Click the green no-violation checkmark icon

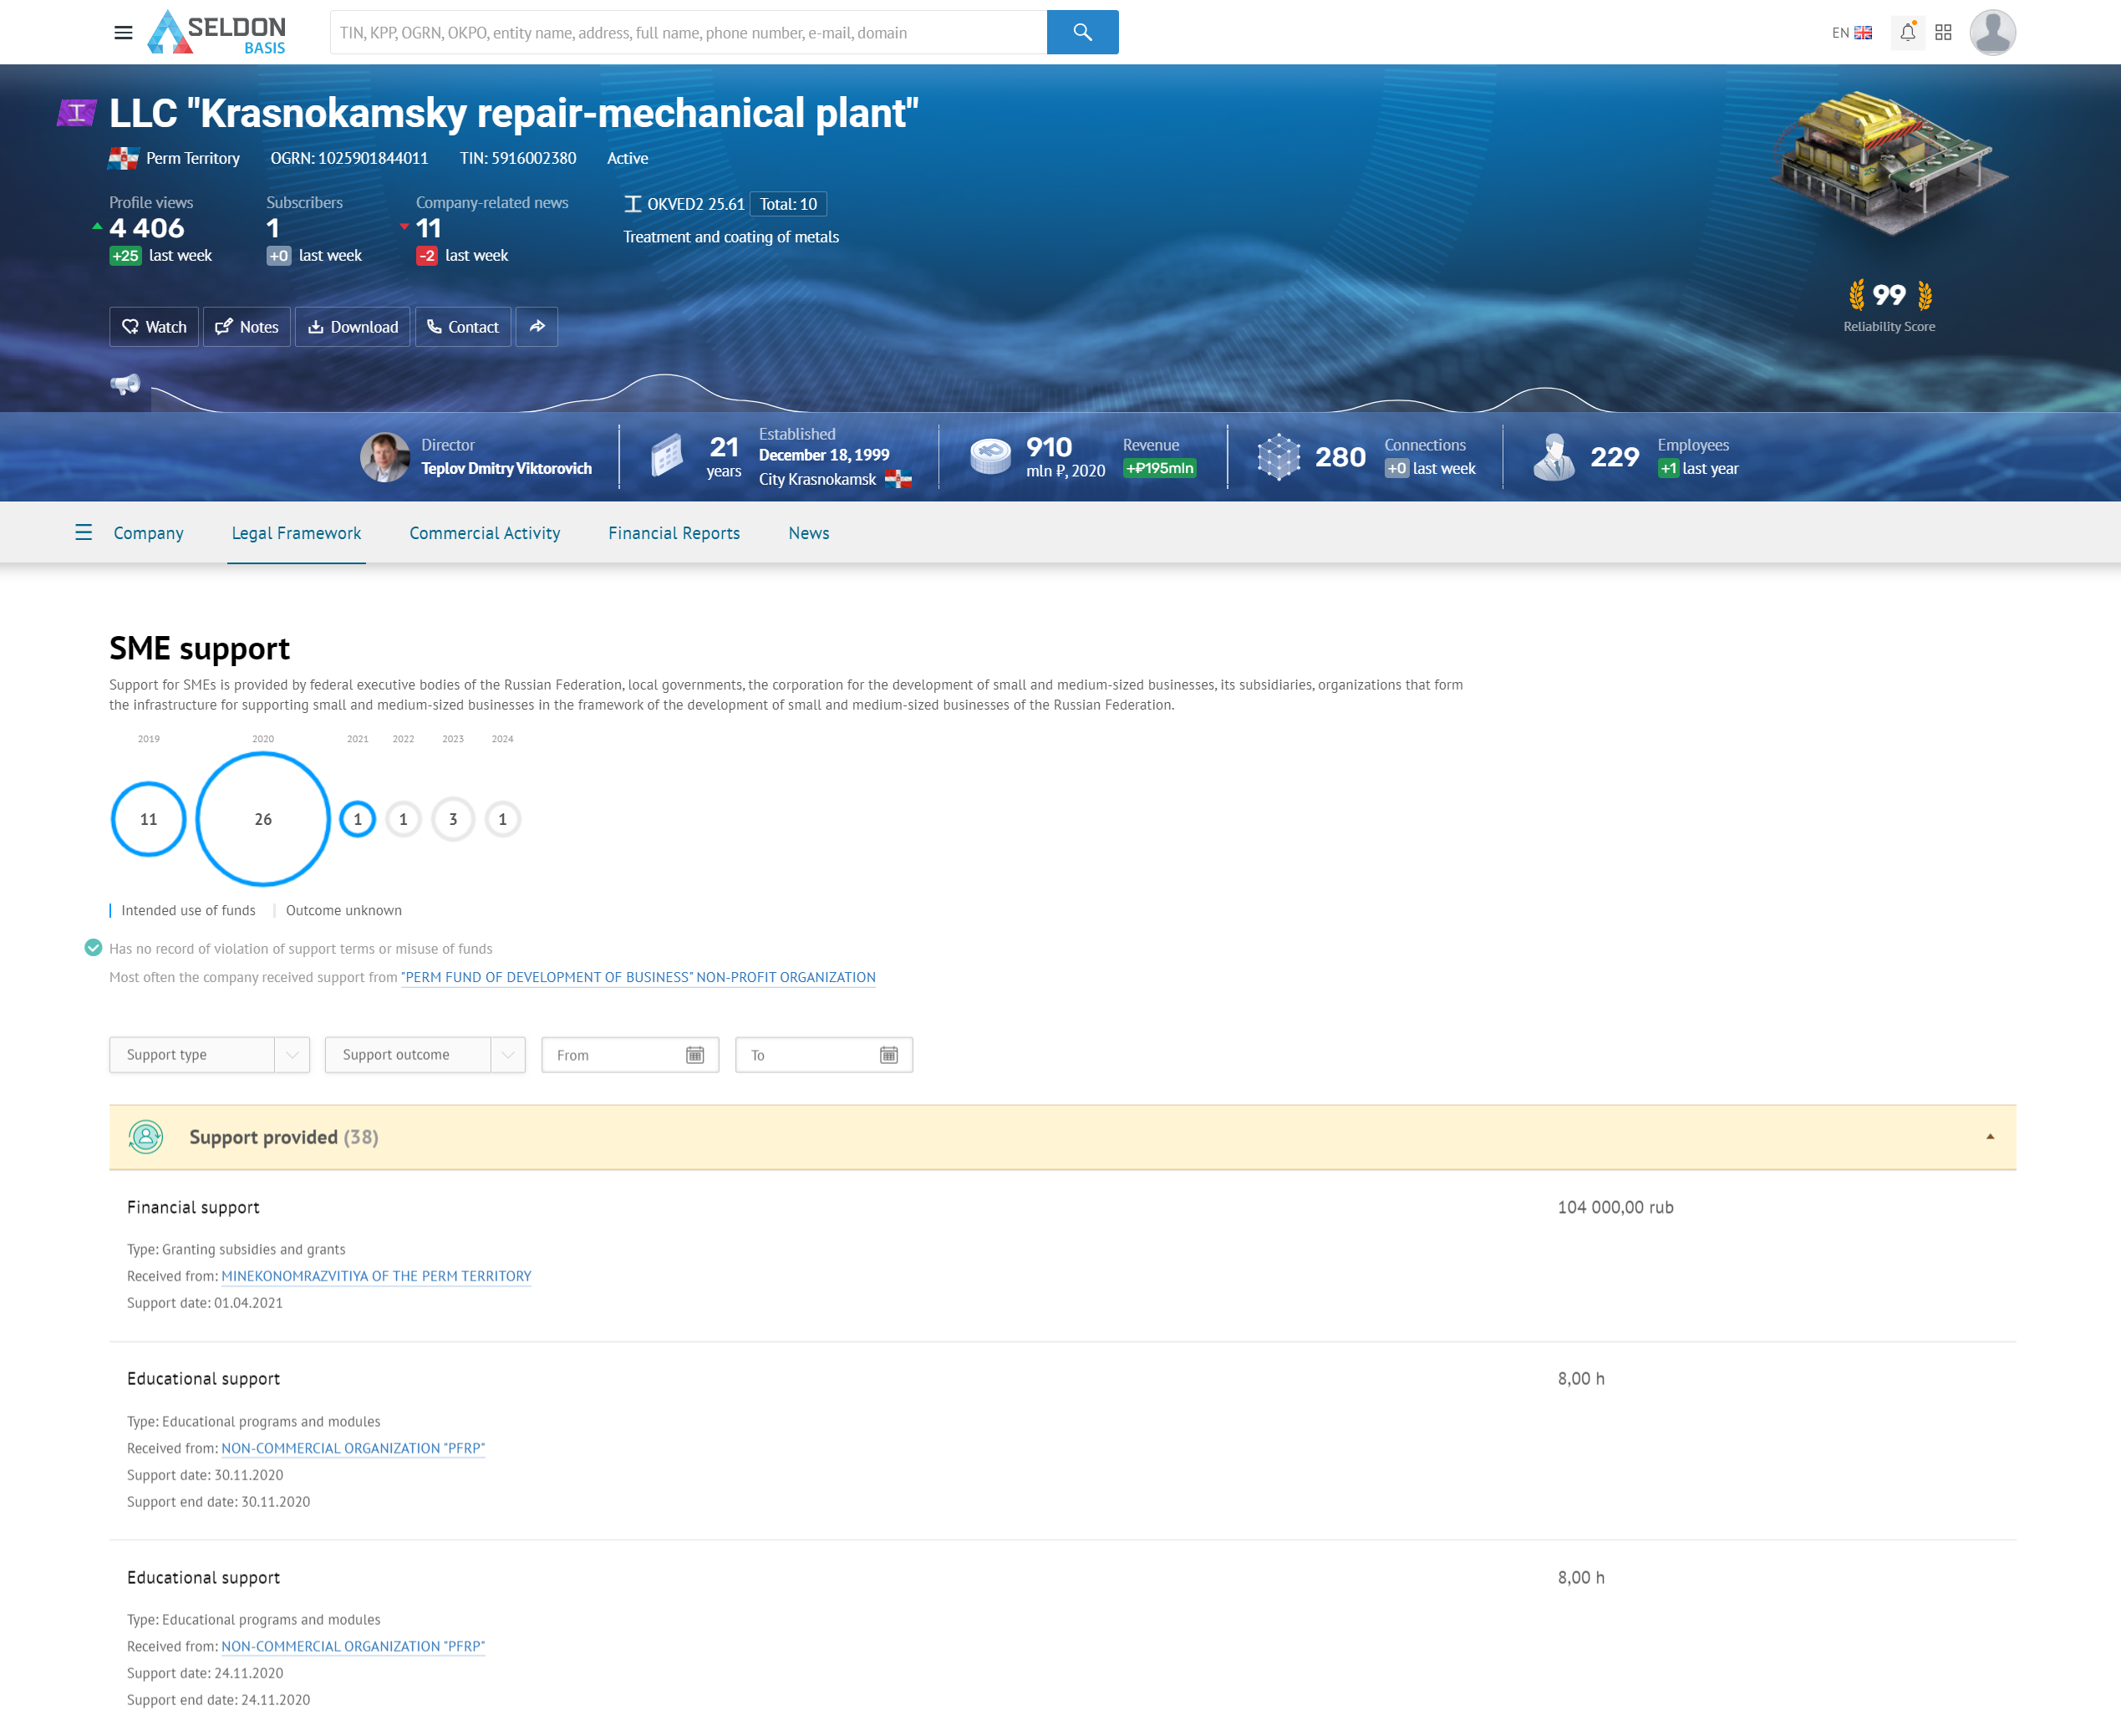(x=93, y=948)
